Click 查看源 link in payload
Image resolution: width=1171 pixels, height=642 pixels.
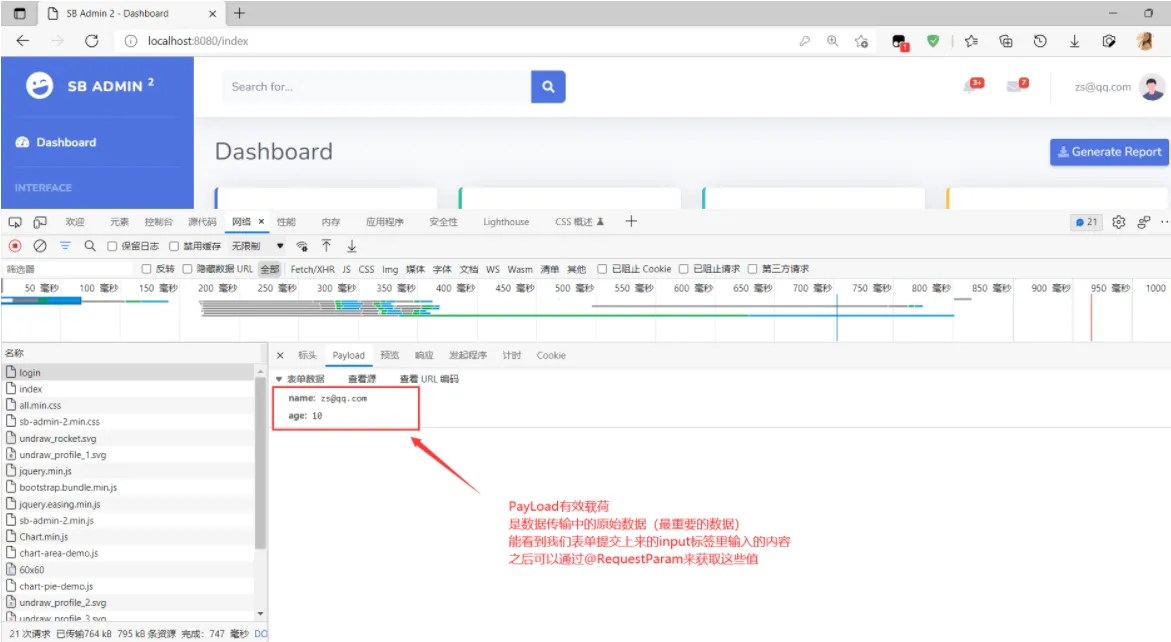point(362,379)
